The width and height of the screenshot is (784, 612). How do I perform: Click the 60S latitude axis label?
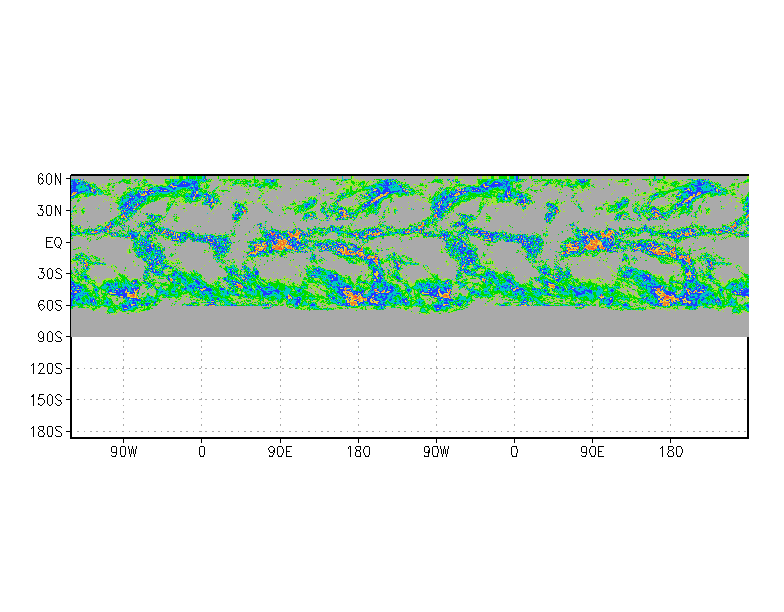coord(50,306)
